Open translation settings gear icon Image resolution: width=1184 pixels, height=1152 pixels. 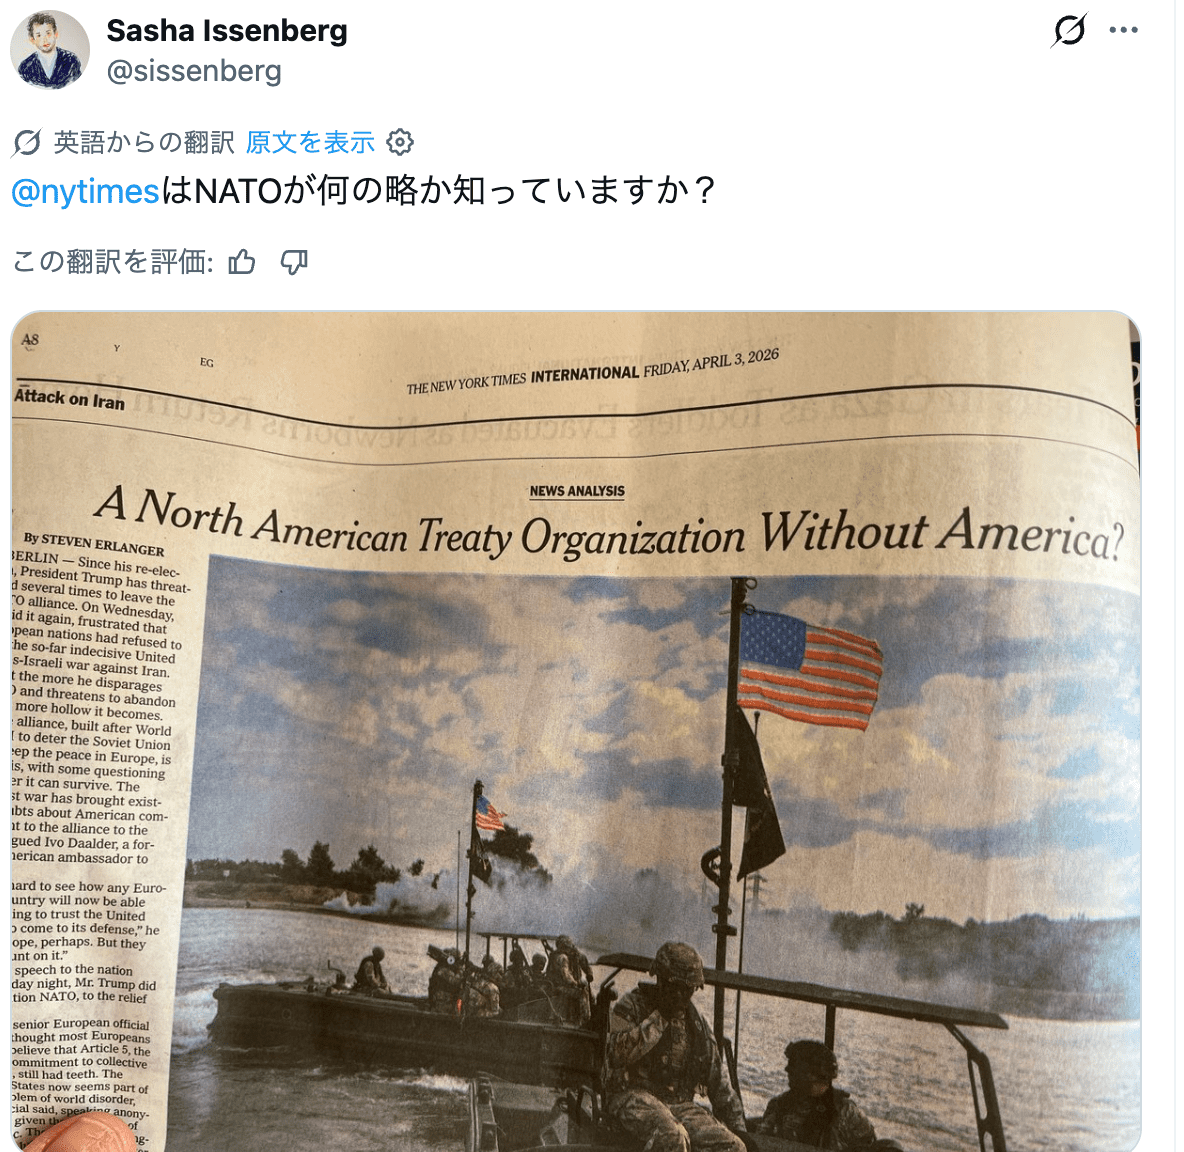[x=399, y=142]
